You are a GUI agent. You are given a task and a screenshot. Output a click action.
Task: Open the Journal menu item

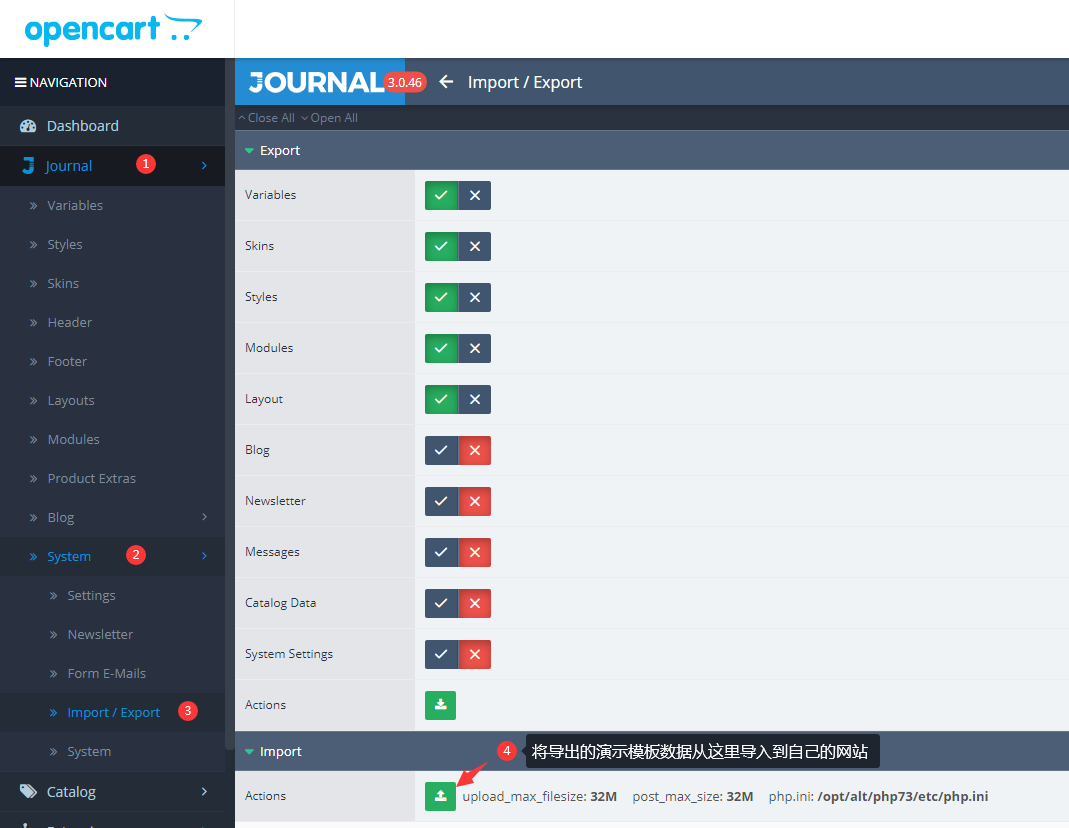112,166
